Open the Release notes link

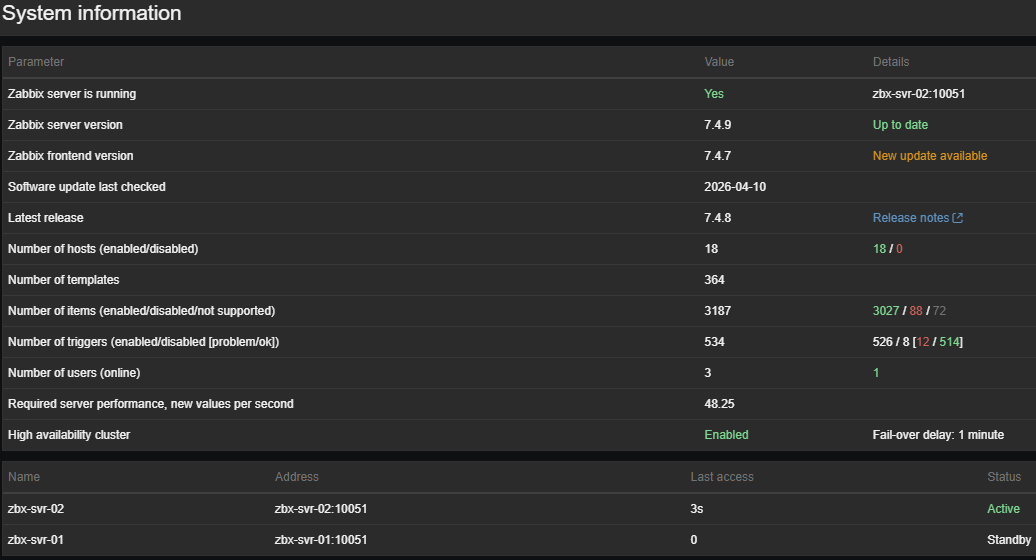(910, 218)
